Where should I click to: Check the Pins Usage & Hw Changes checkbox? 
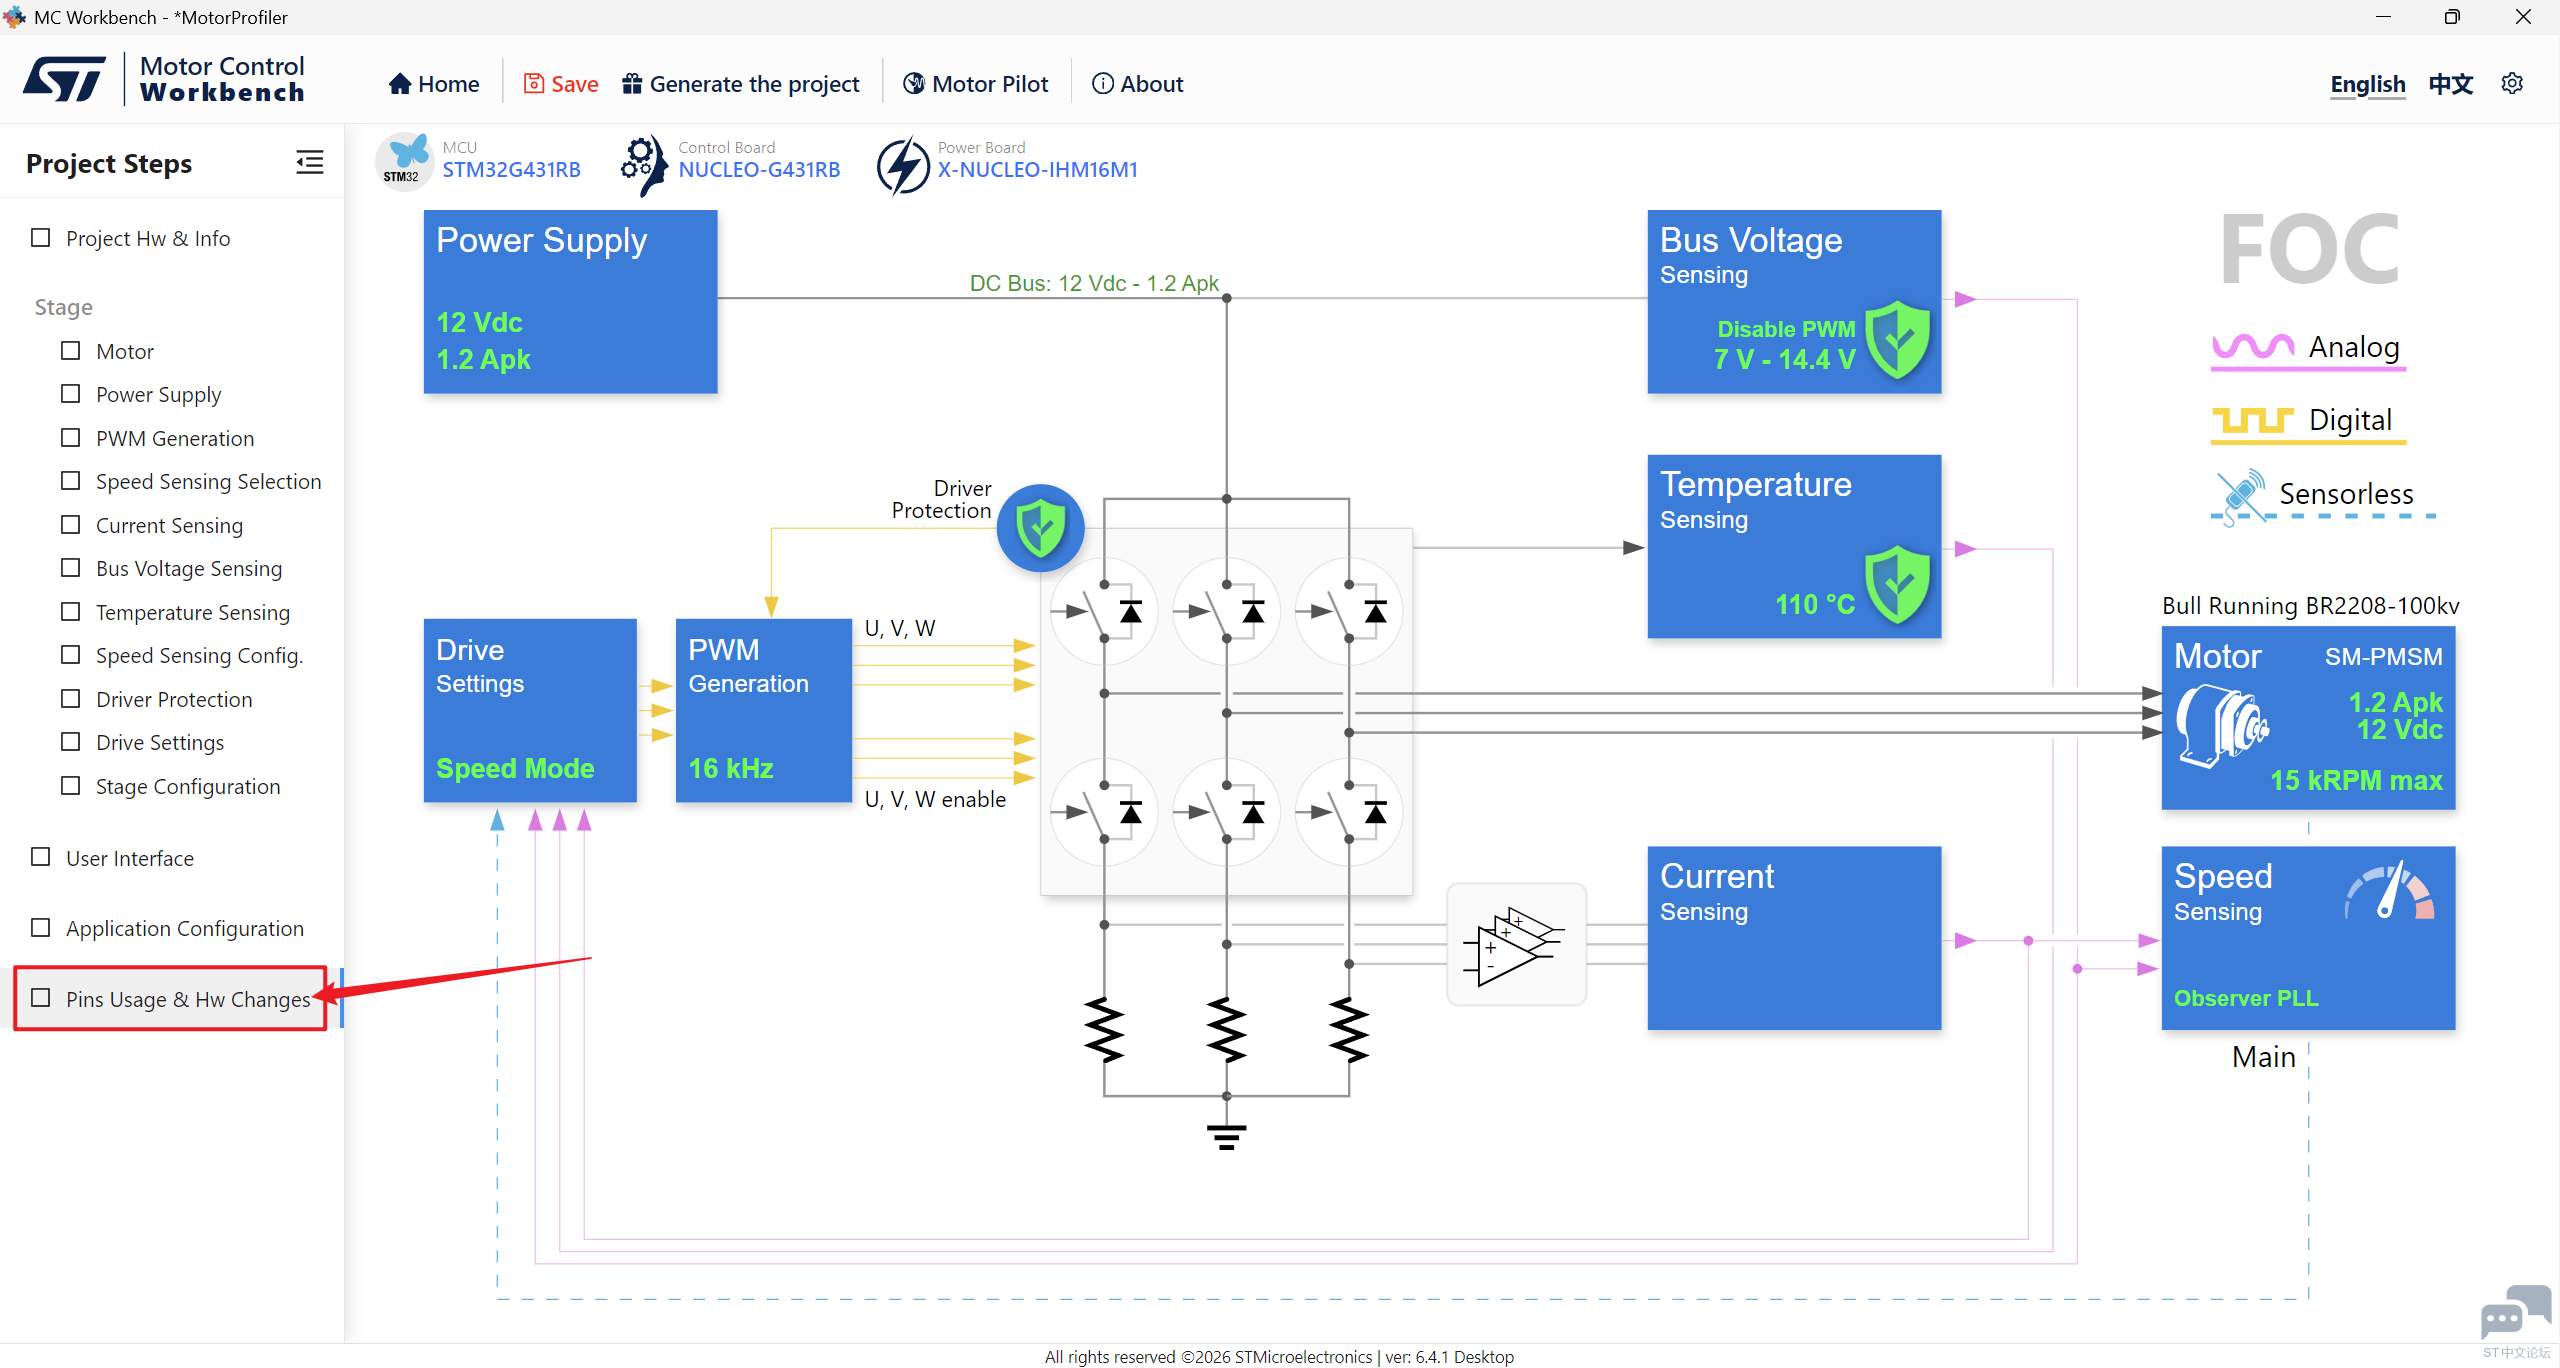click(x=41, y=998)
